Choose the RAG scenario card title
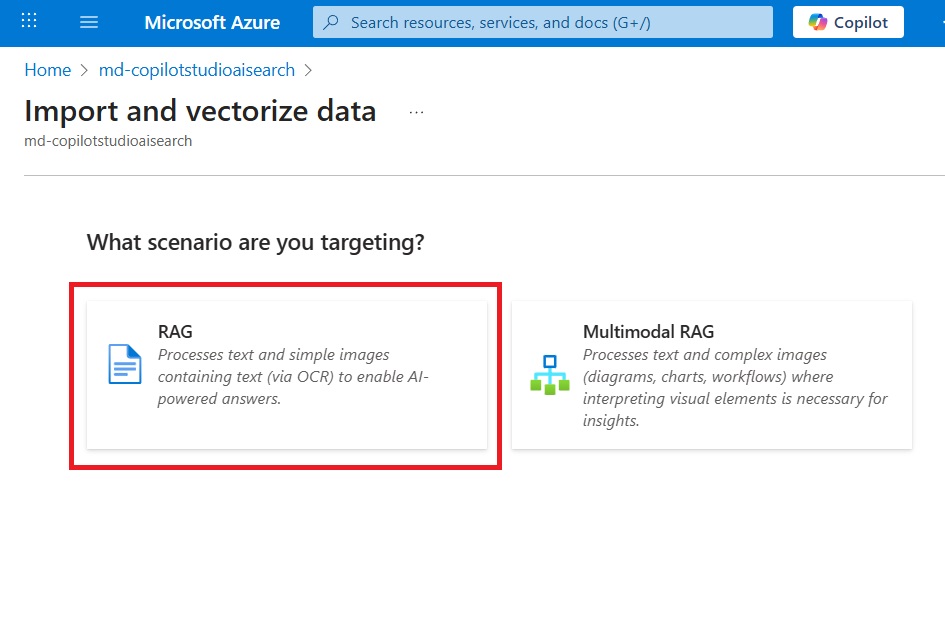The image size is (945, 642). pos(175,332)
